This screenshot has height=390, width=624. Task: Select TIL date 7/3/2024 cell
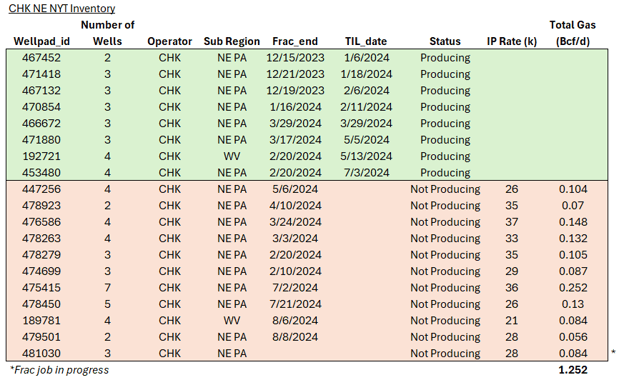point(366,173)
